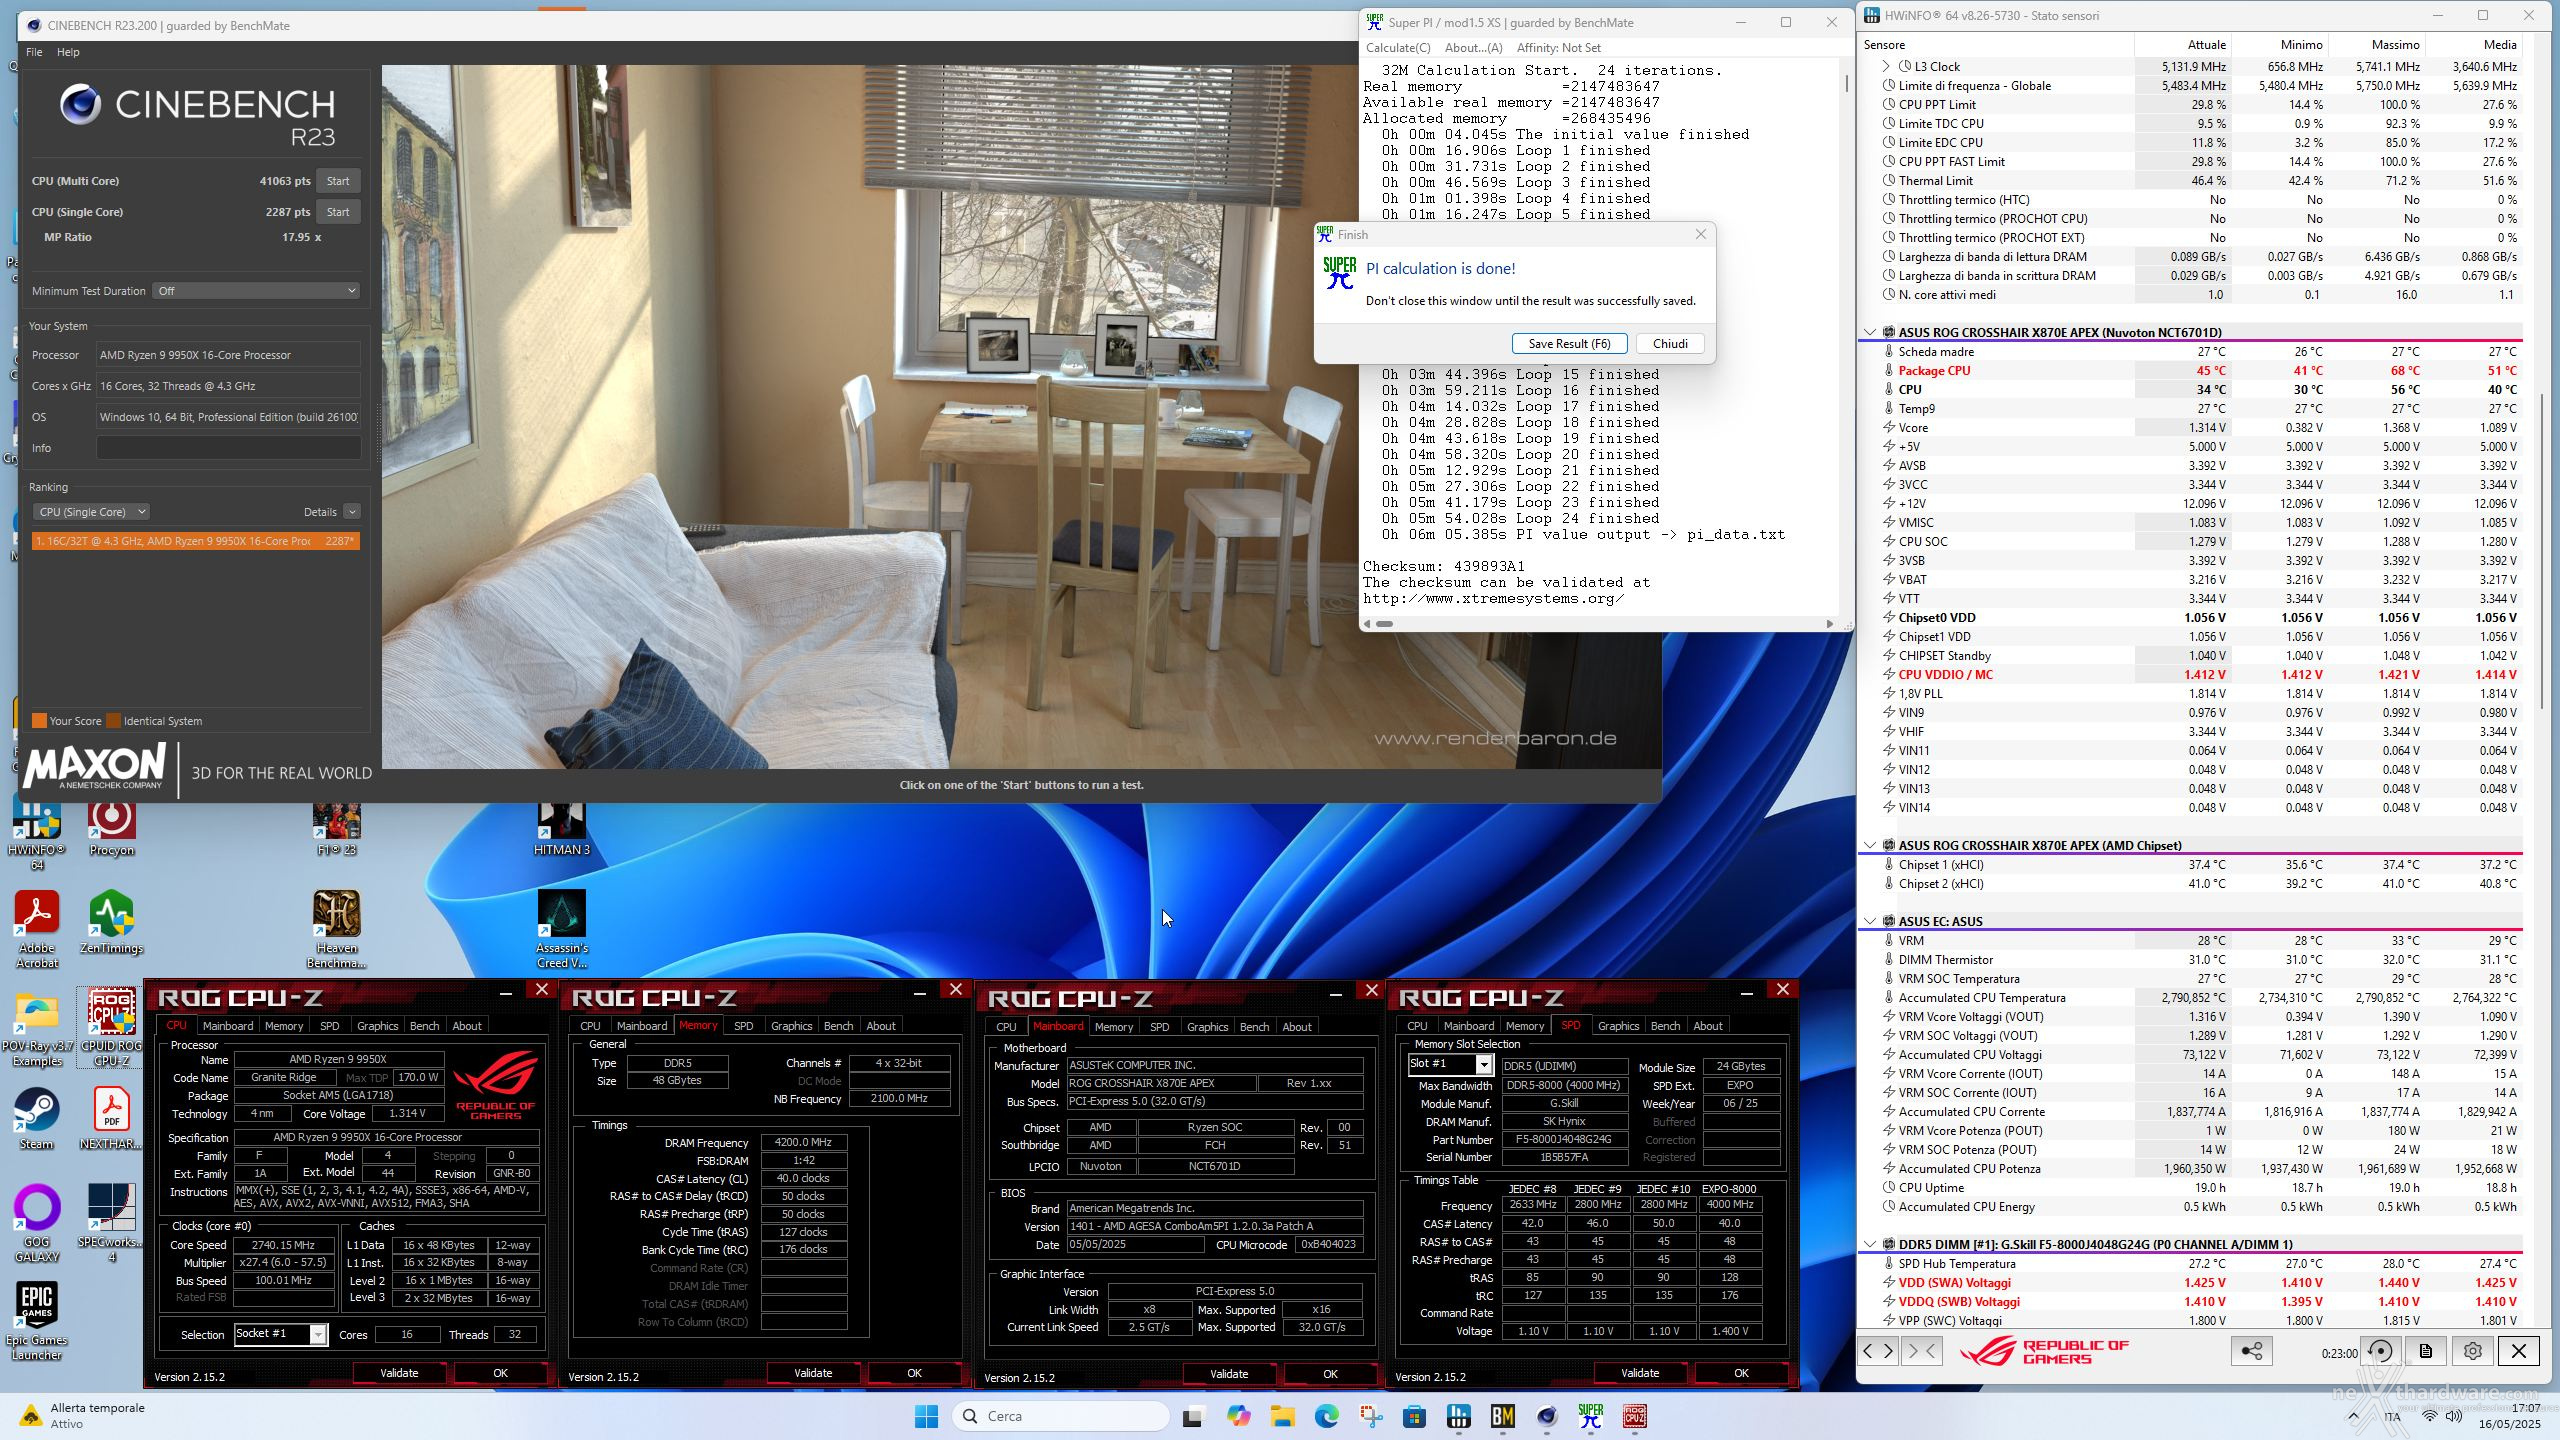Expand the L3 Clock sensor row
This screenshot has width=2560, height=1440.
click(1886, 66)
